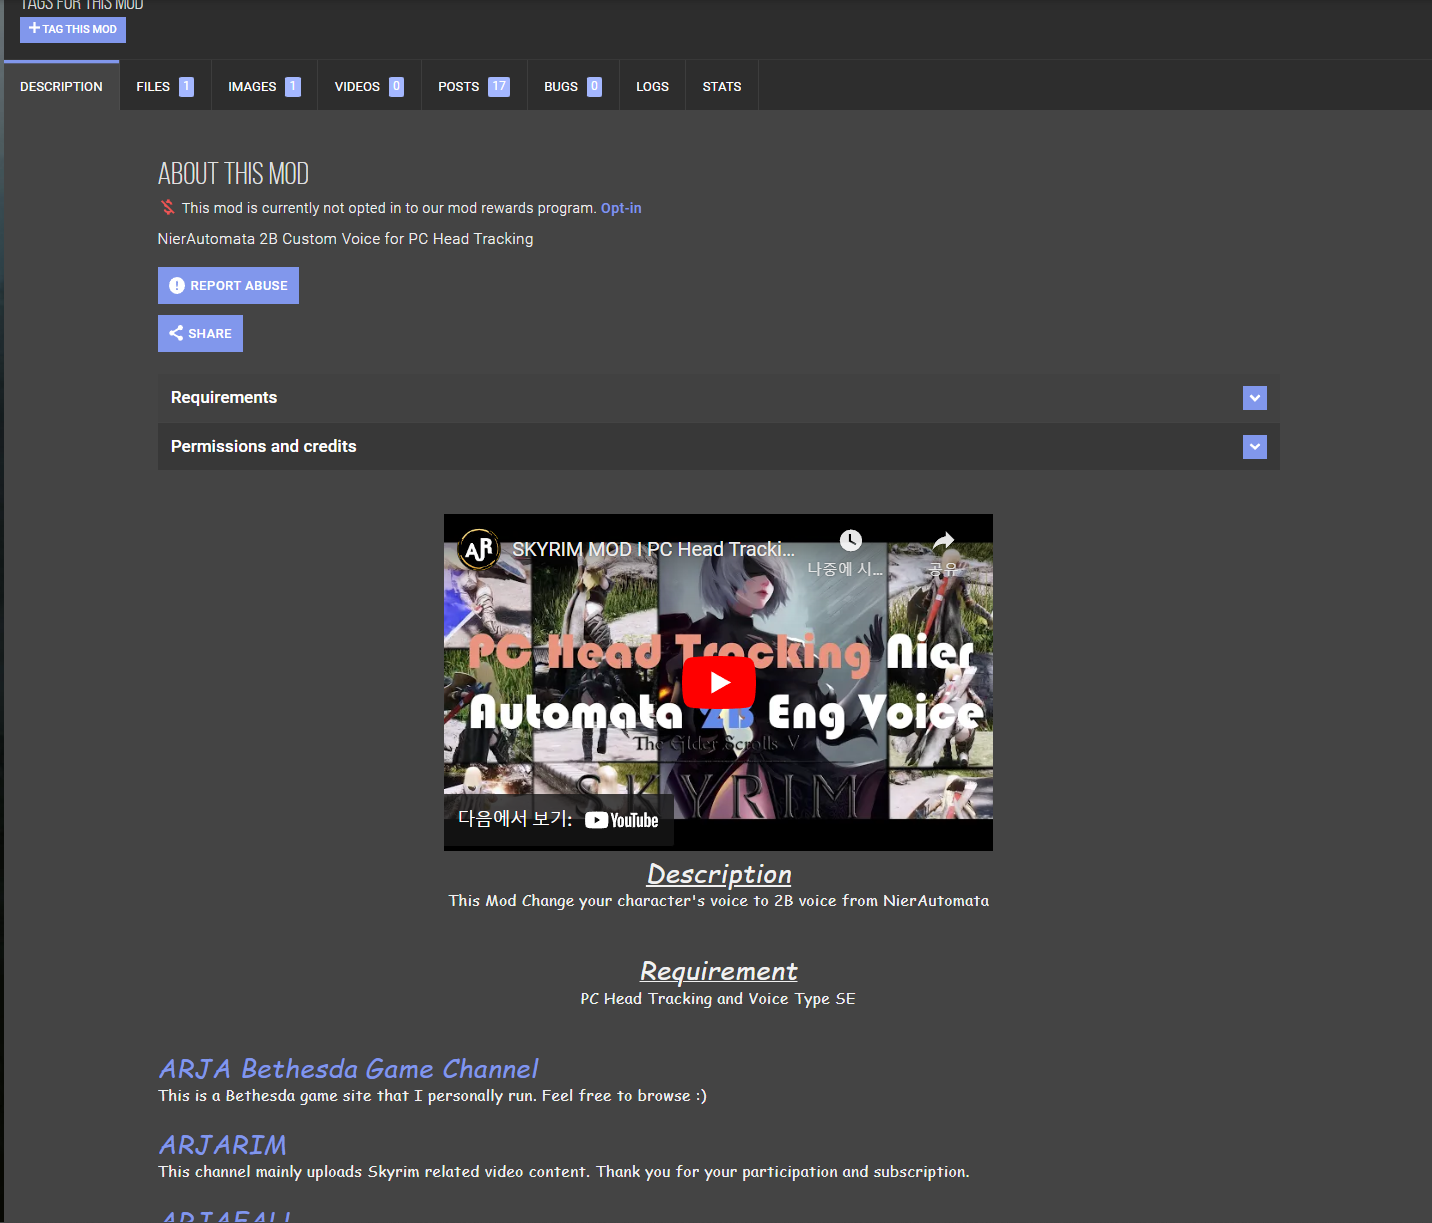Click the share icon on Share button

coord(176,333)
